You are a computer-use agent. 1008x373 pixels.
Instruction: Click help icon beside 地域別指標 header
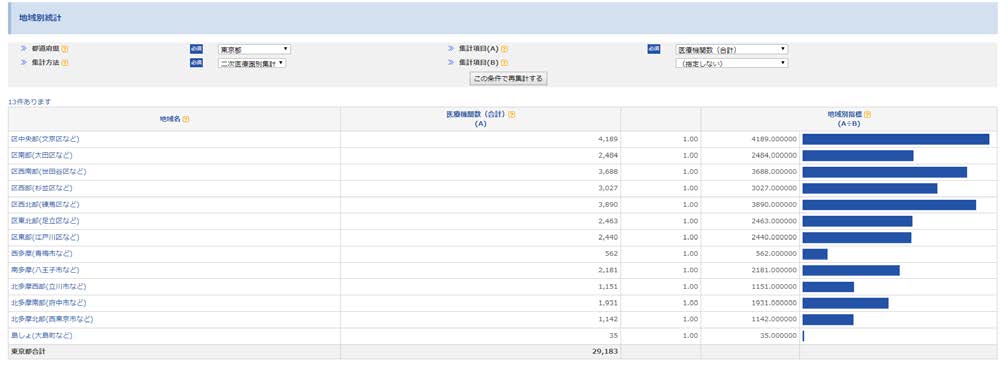tap(867, 114)
